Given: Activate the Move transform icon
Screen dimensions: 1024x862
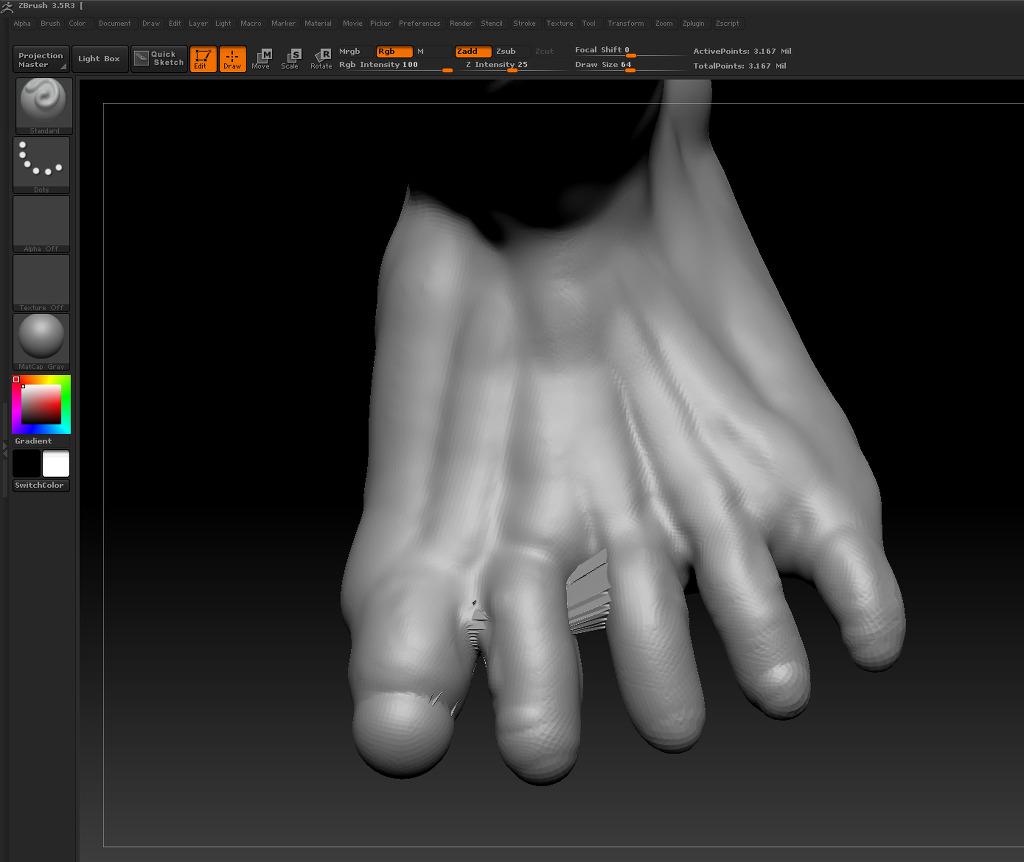Looking at the screenshot, I should click(261, 59).
